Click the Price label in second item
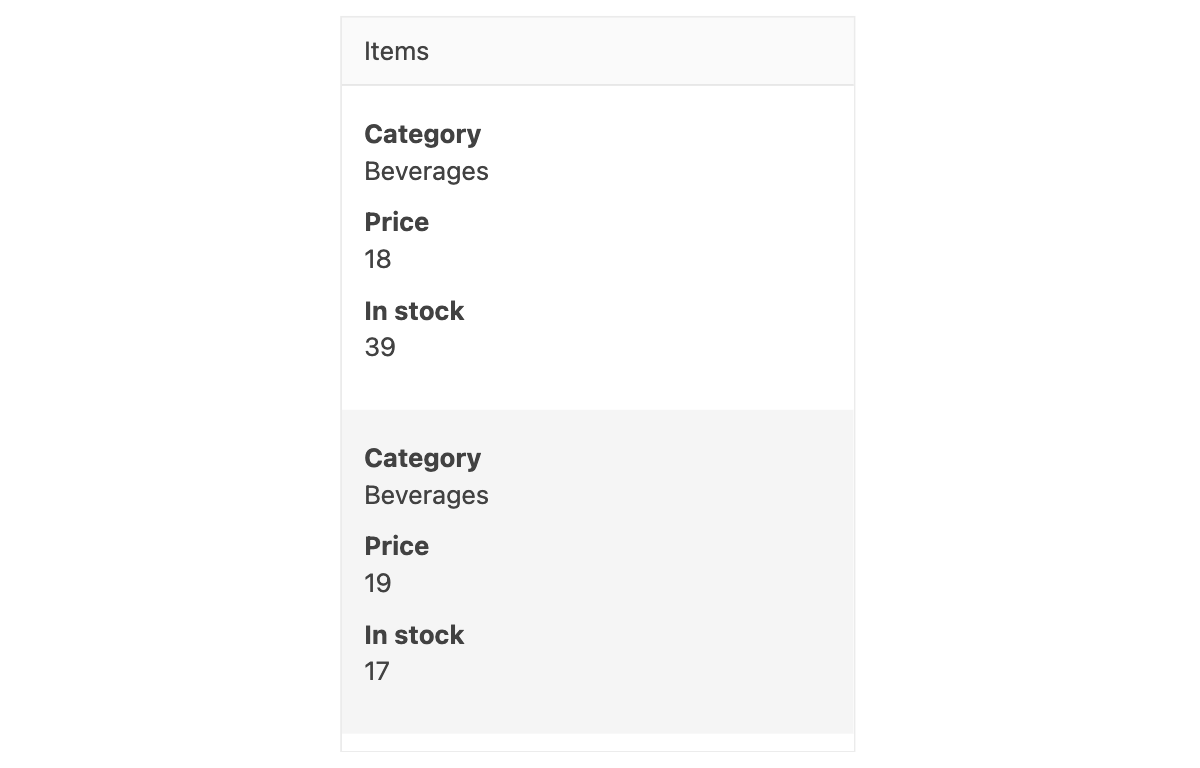The width and height of the screenshot is (1200, 768). tap(396, 546)
